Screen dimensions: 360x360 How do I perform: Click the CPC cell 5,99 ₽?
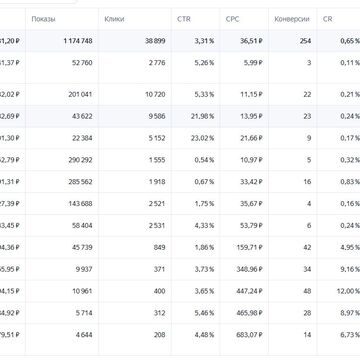pyautogui.click(x=253, y=63)
